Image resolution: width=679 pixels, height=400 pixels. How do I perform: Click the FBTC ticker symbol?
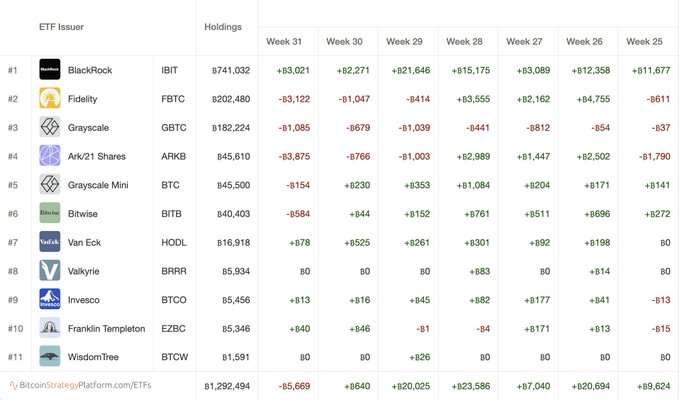point(173,98)
